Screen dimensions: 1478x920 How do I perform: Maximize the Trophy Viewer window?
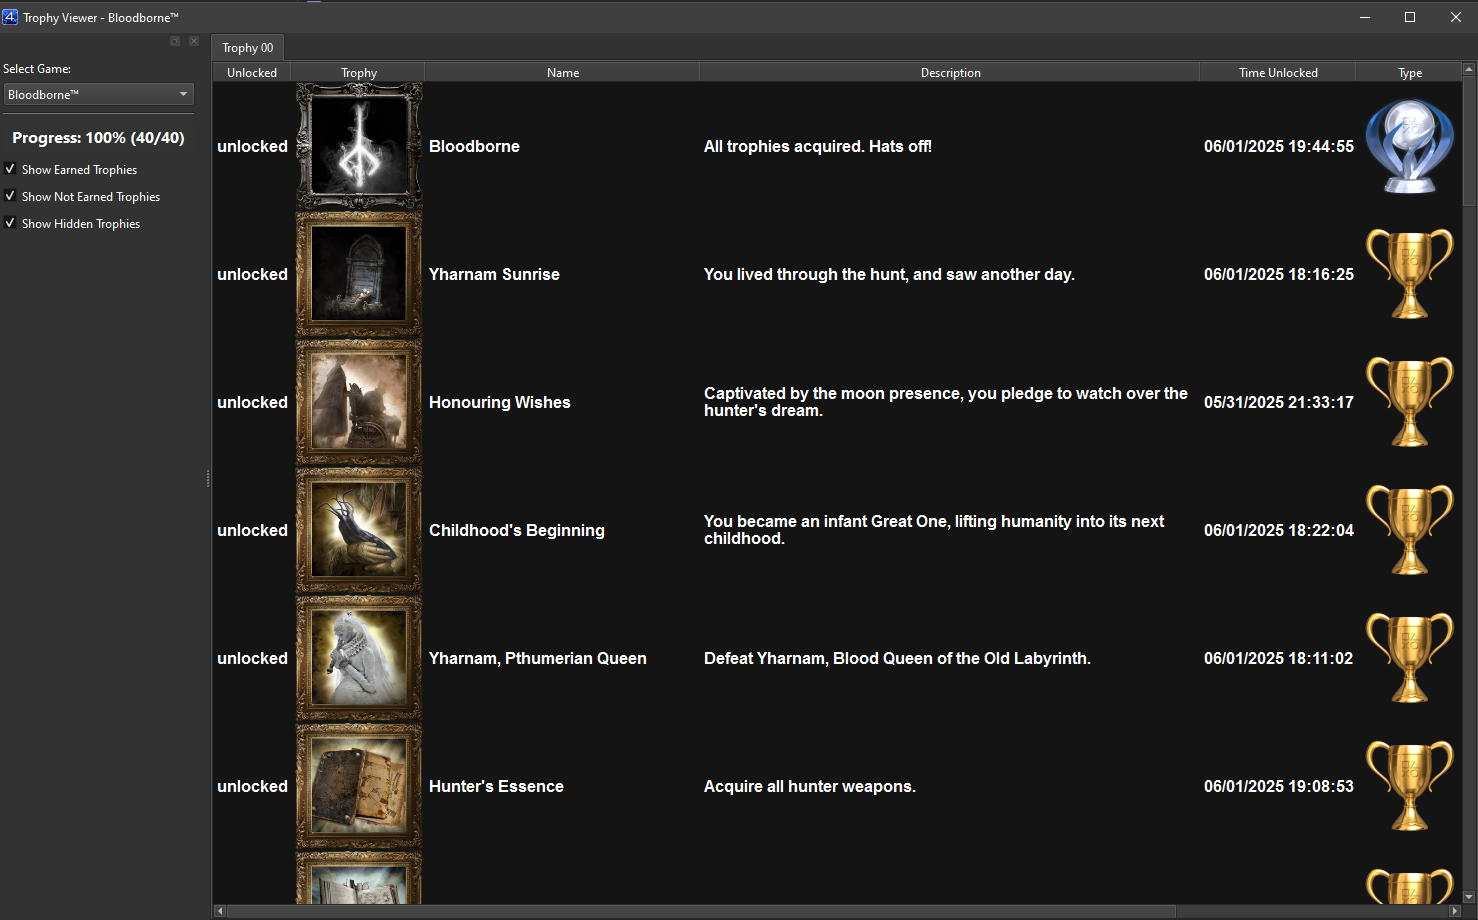(1410, 17)
